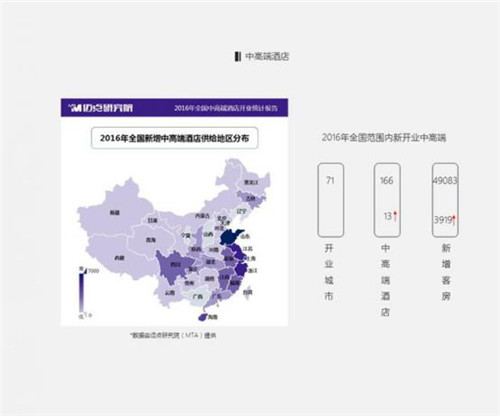Click the data source note mentioning MTA

click(x=173, y=335)
